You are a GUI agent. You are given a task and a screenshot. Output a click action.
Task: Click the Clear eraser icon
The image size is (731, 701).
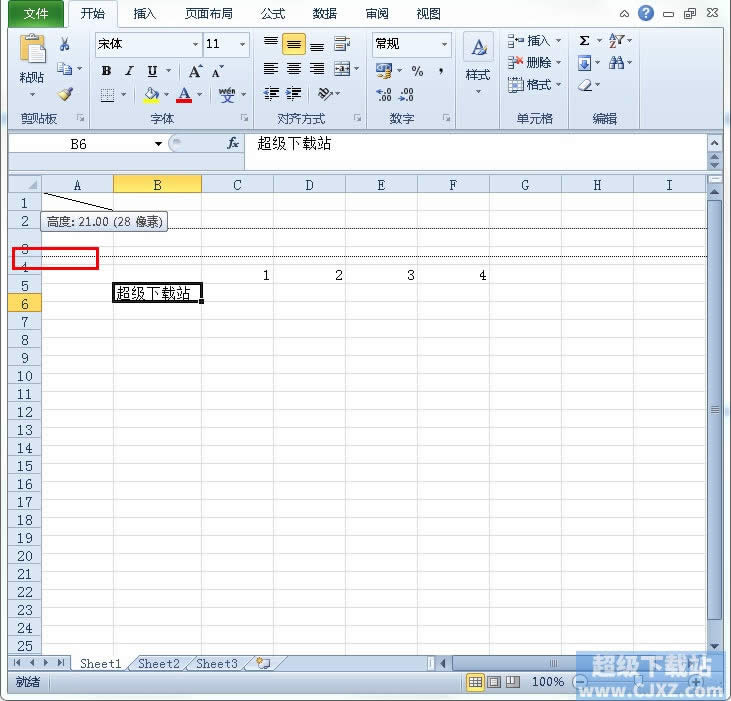tap(585, 85)
